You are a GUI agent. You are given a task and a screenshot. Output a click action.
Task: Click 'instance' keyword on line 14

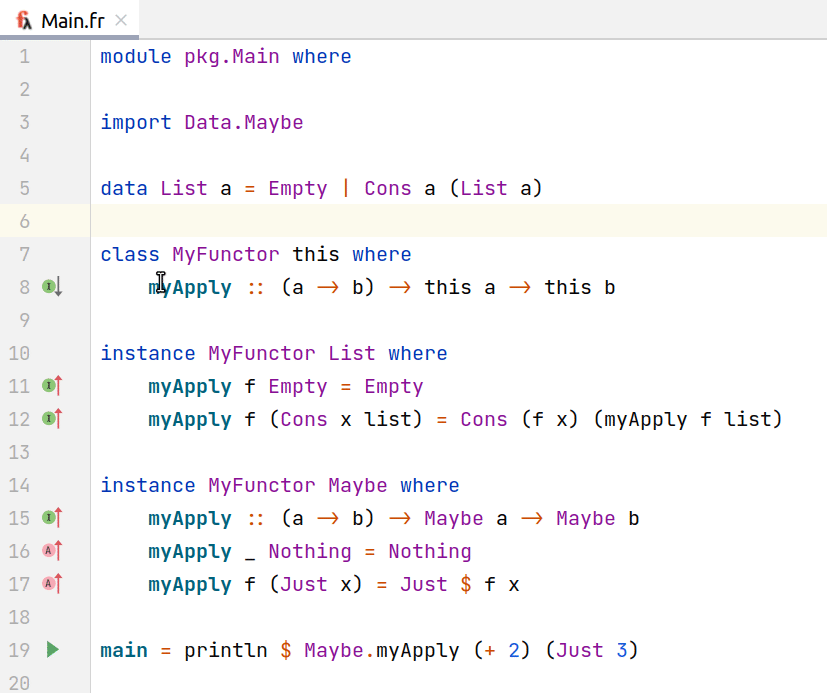coord(148,485)
